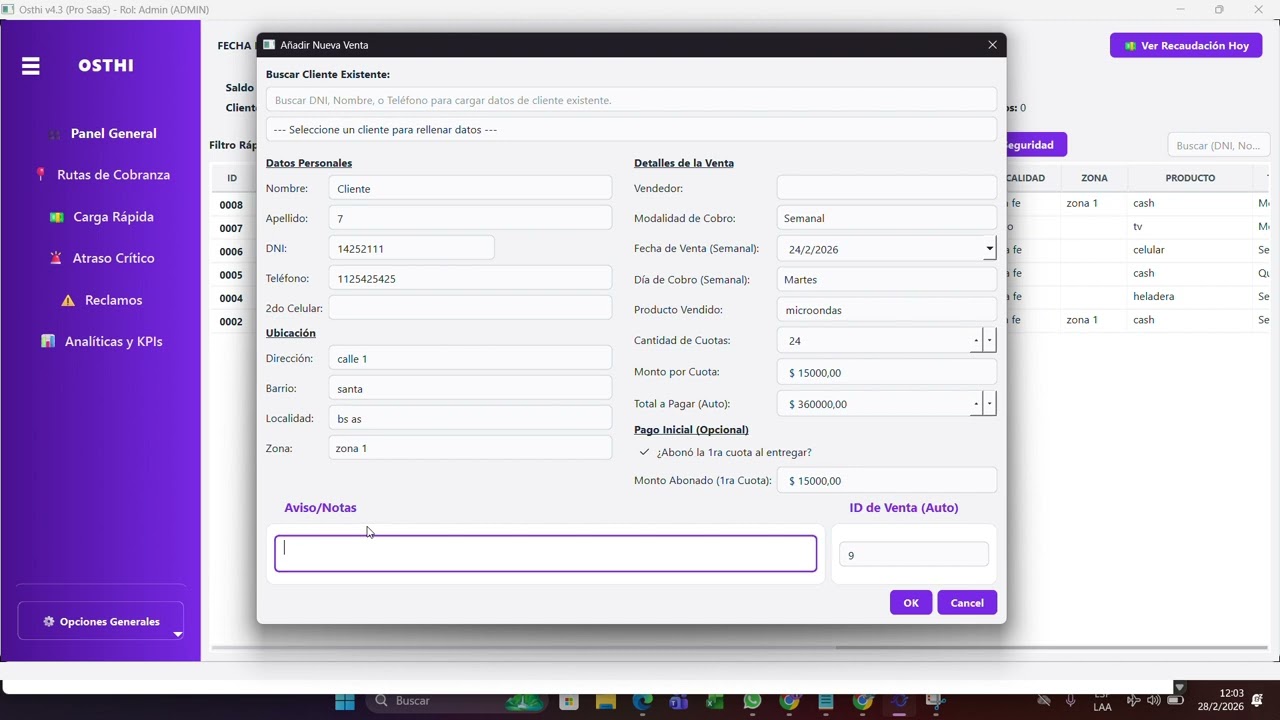
Task: Increase Cantidad de Cuotas with up arrow
Action: coord(976,341)
